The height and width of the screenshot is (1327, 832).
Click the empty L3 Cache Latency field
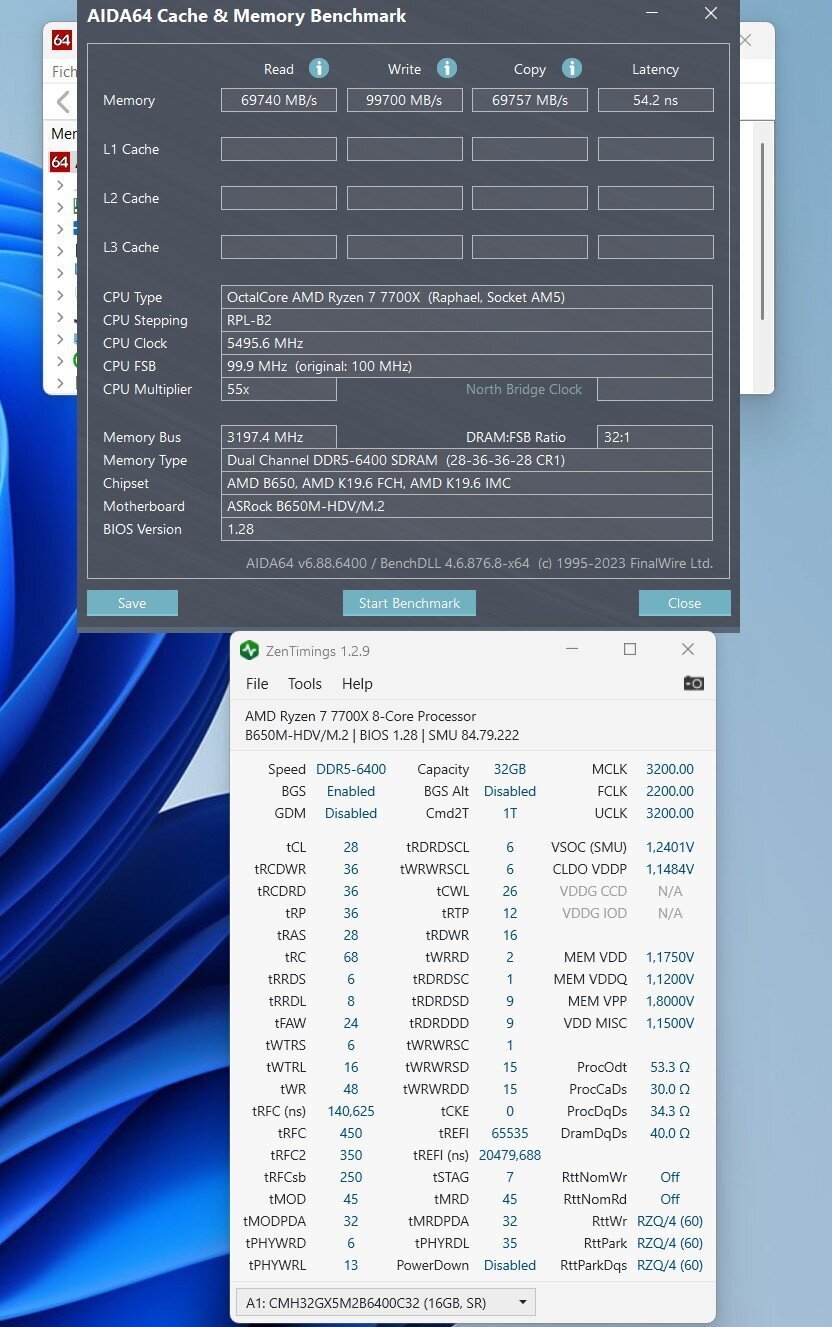point(656,247)
